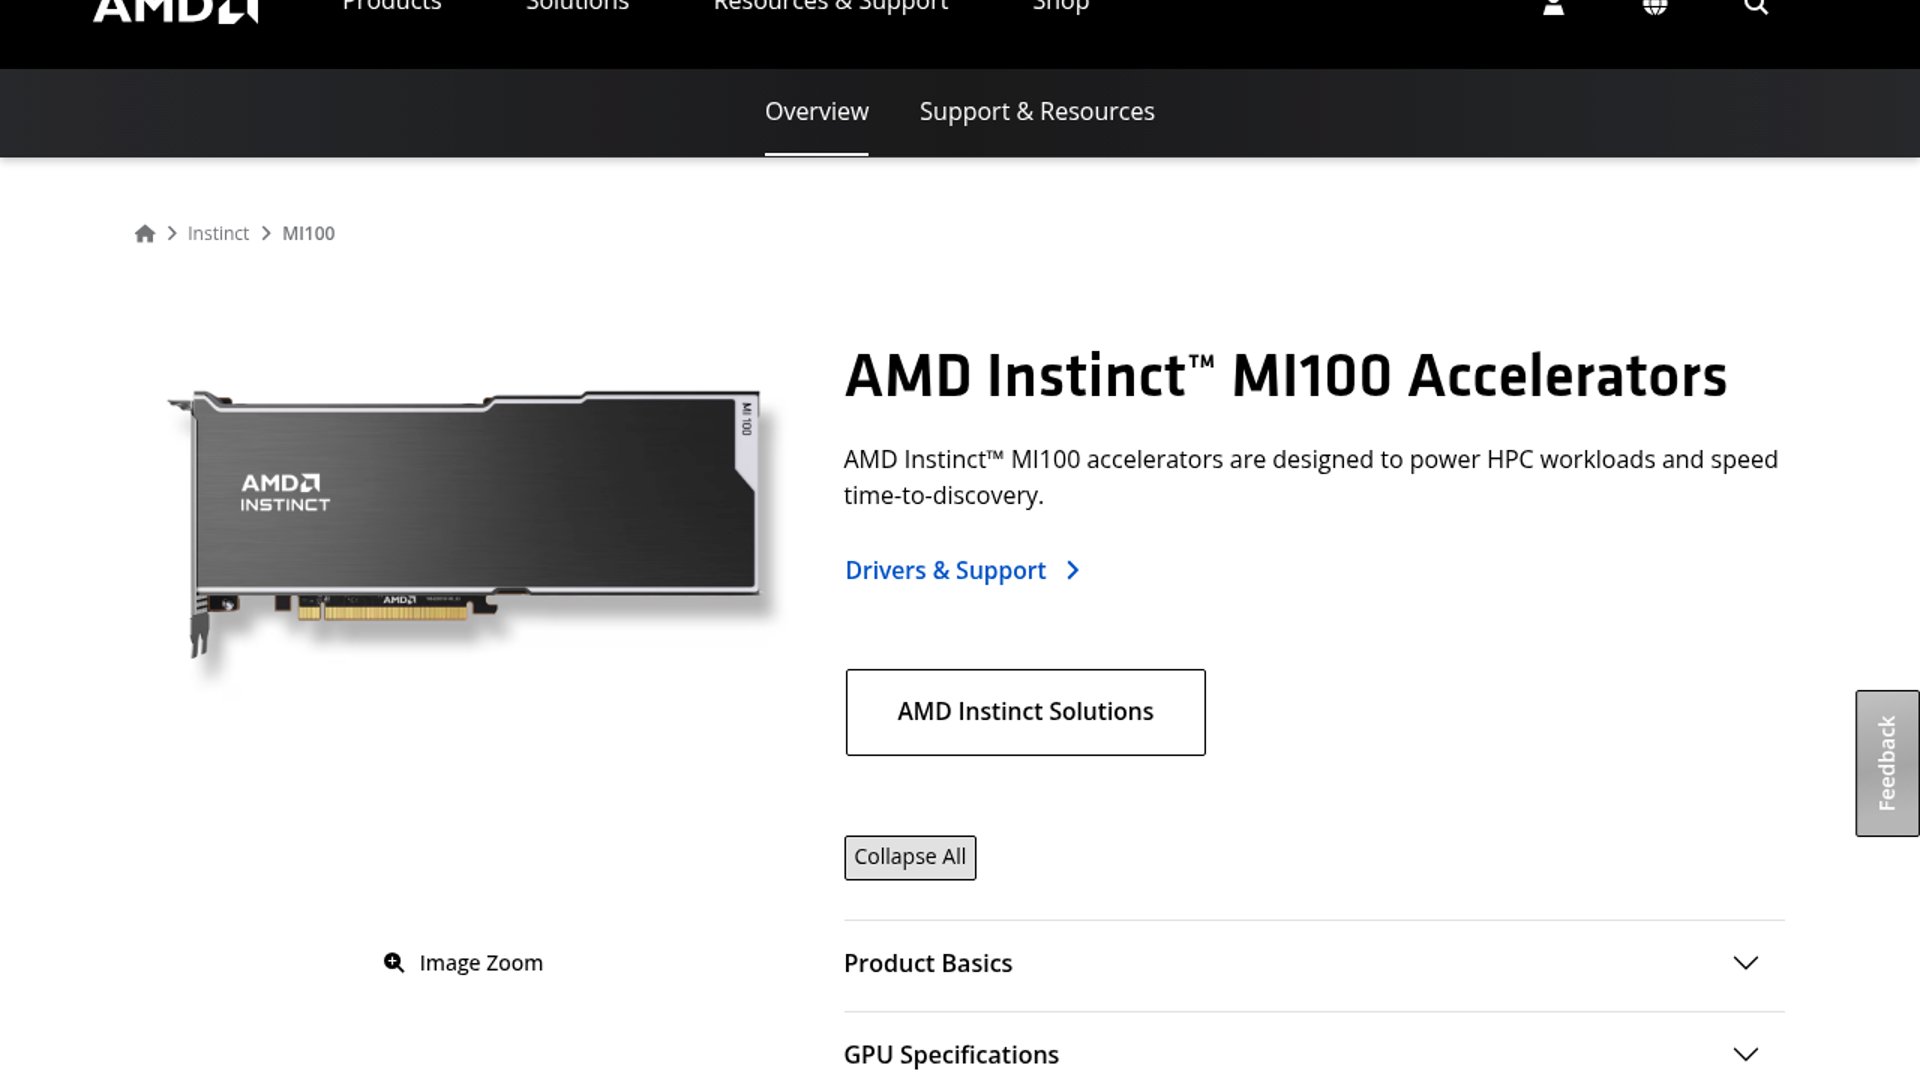
Task: Open the Support & Resources tab
Action: click(1036, 112)
